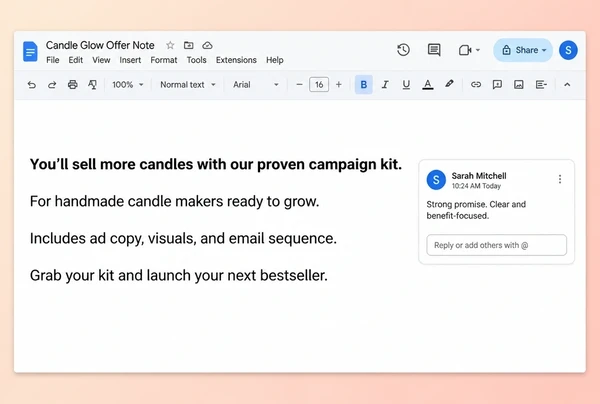Open version history clock icon
Screen dimensions: 600x404
(x=403, y=50)
